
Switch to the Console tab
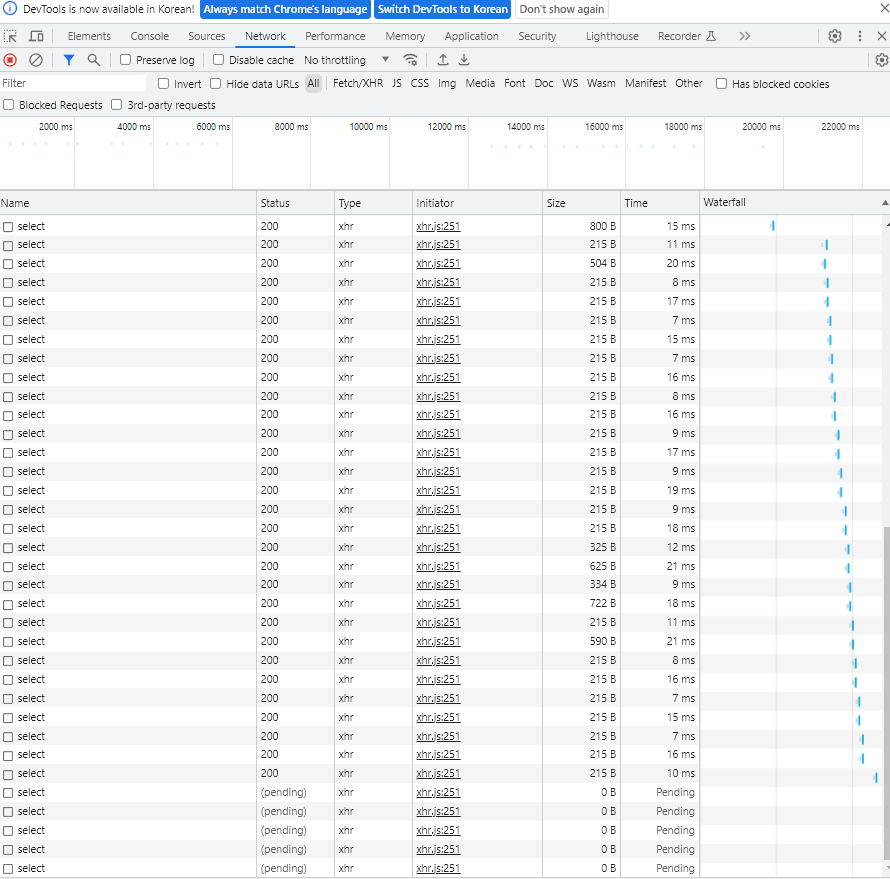(150, 36)
